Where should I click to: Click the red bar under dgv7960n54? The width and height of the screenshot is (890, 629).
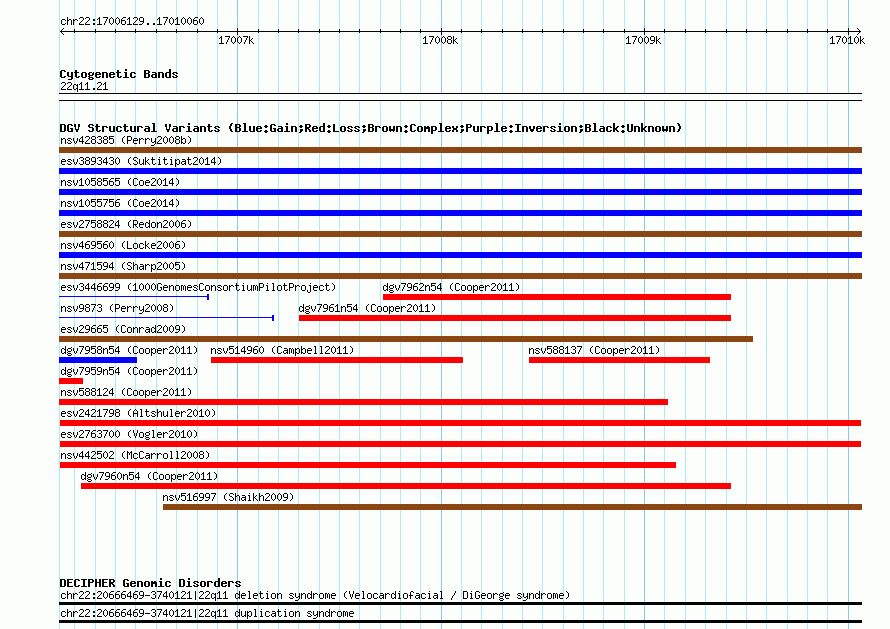(x=406, y=486)
